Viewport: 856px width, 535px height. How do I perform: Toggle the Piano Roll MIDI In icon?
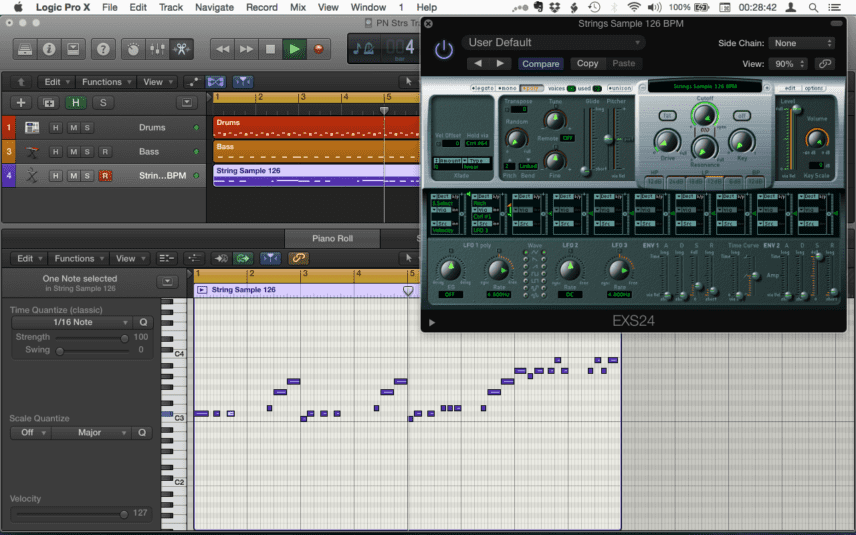[221, 258]
